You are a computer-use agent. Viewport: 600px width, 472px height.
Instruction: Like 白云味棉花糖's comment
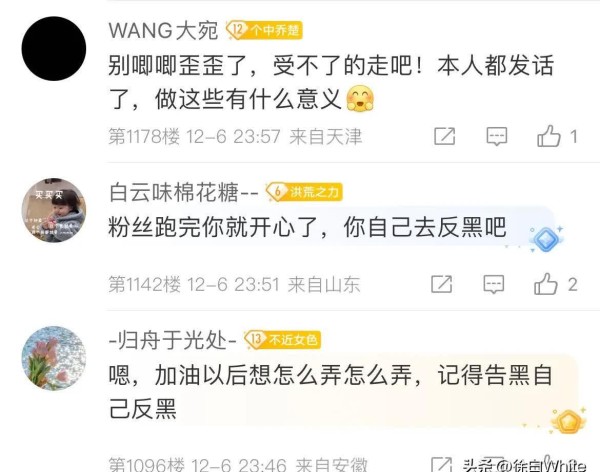[x=546, y=284]
